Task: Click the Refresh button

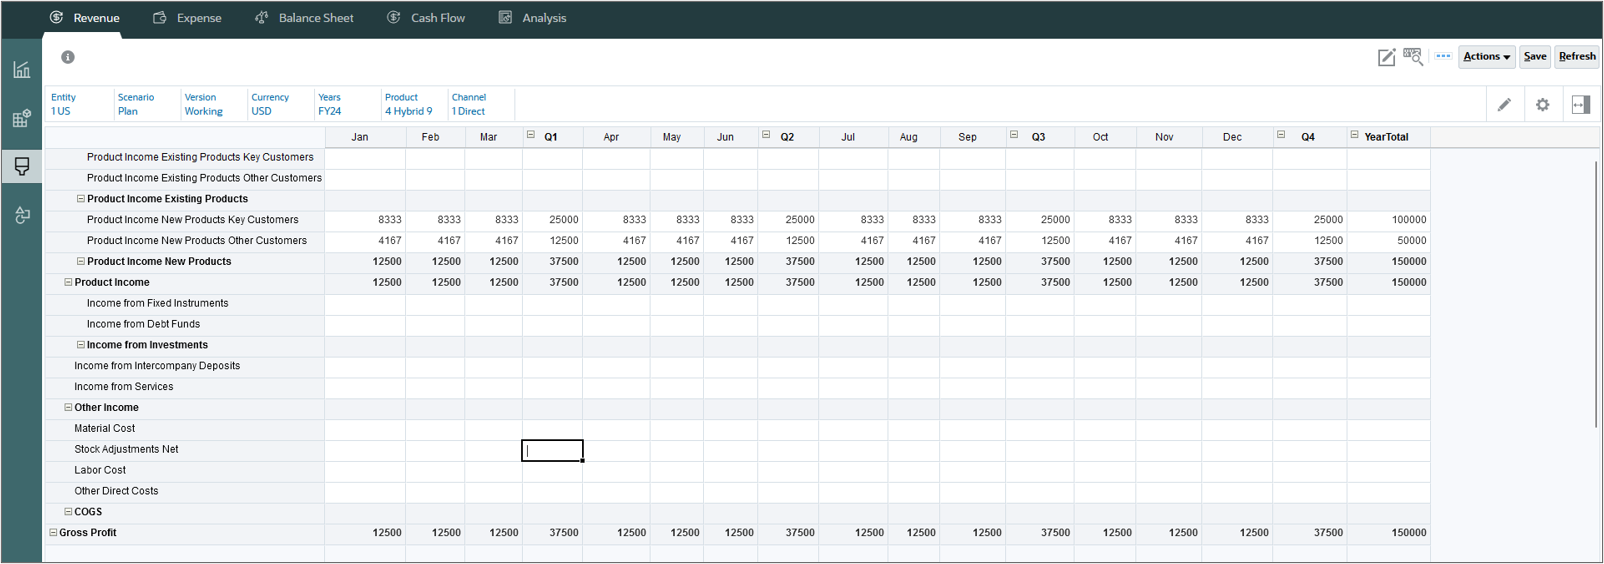Action: pos(1577,57)
